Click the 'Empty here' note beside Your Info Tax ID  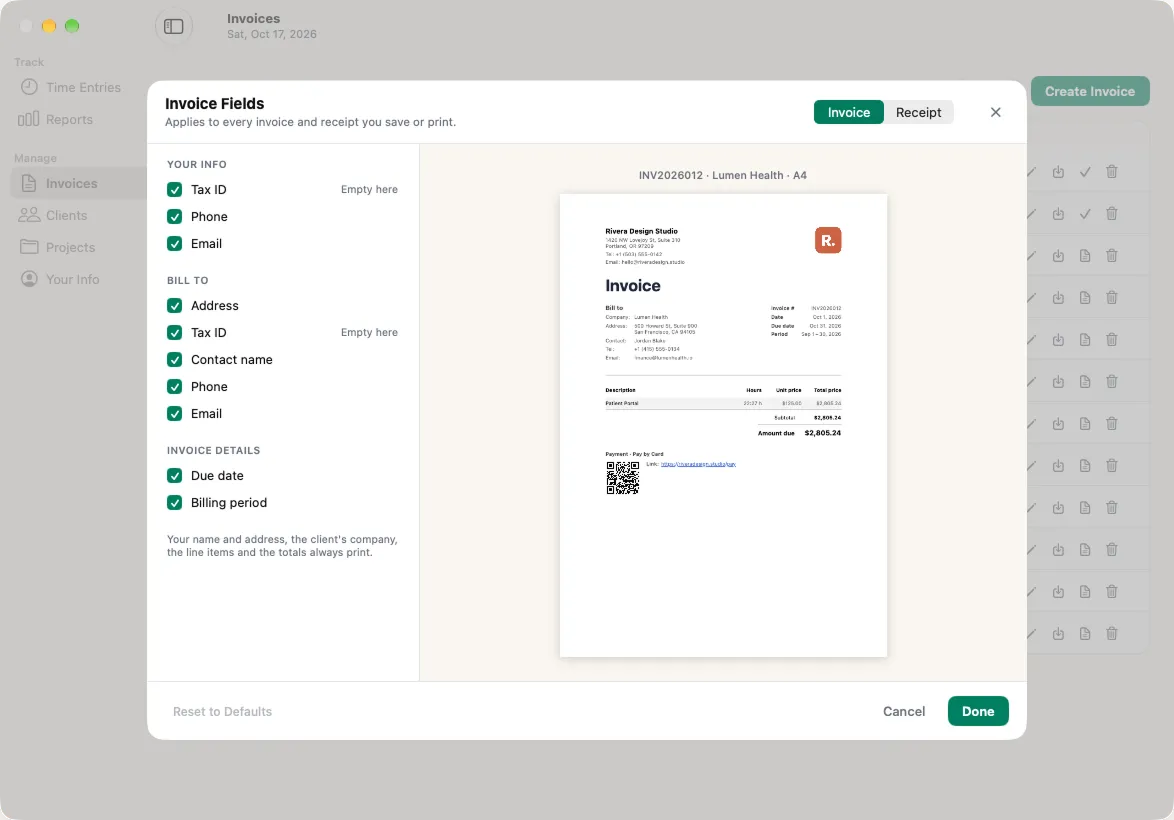coord(369,189)
